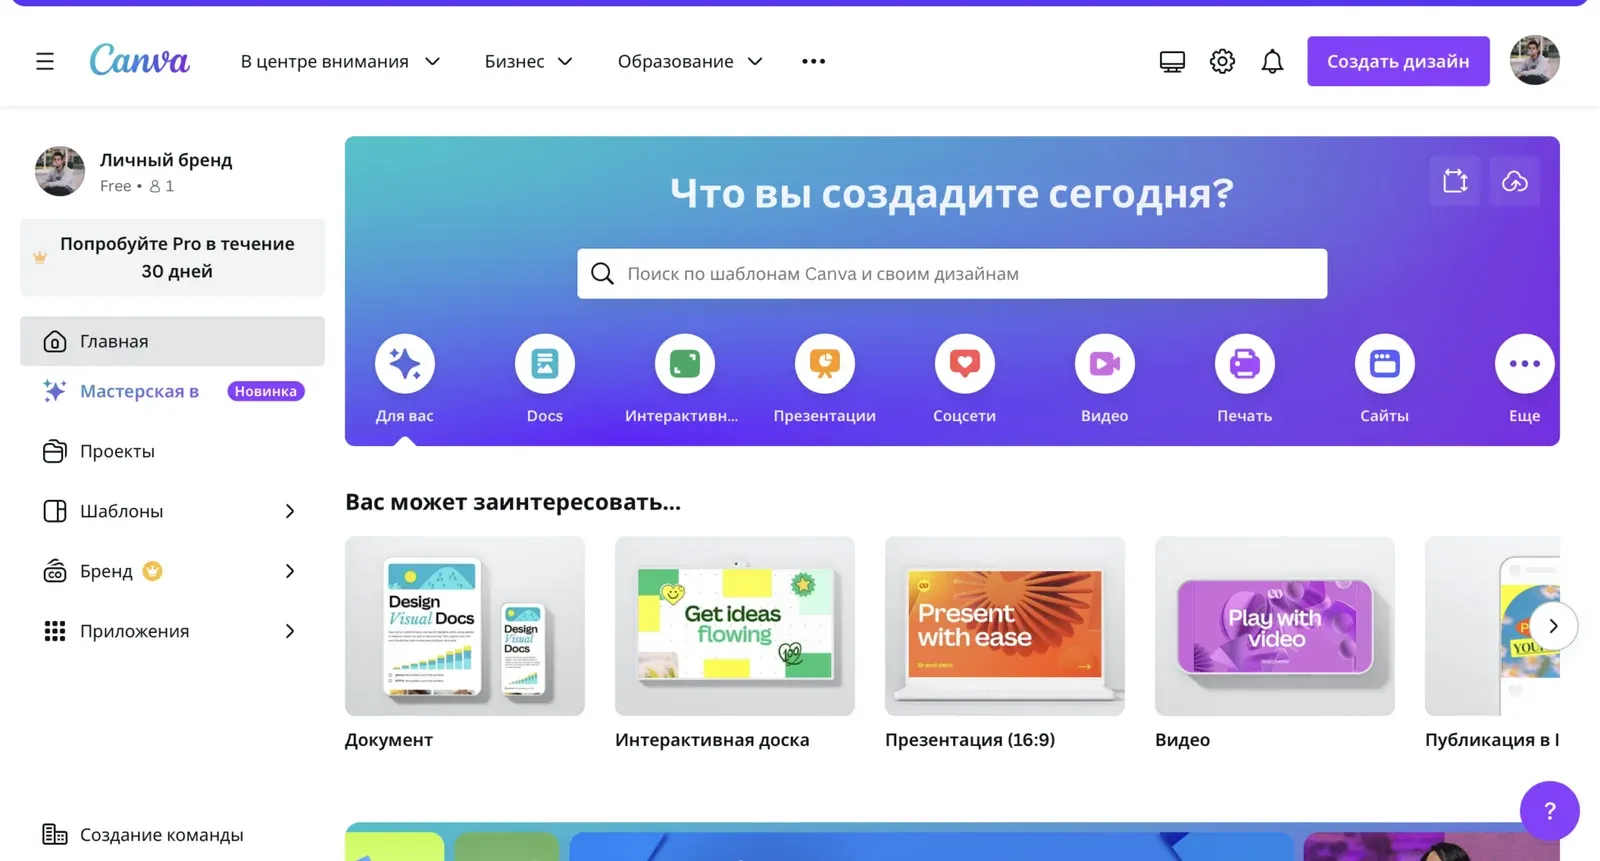Open the Еще more categories icon
This screenshot has width=1600, height=861.
(x=1525, y=363)
